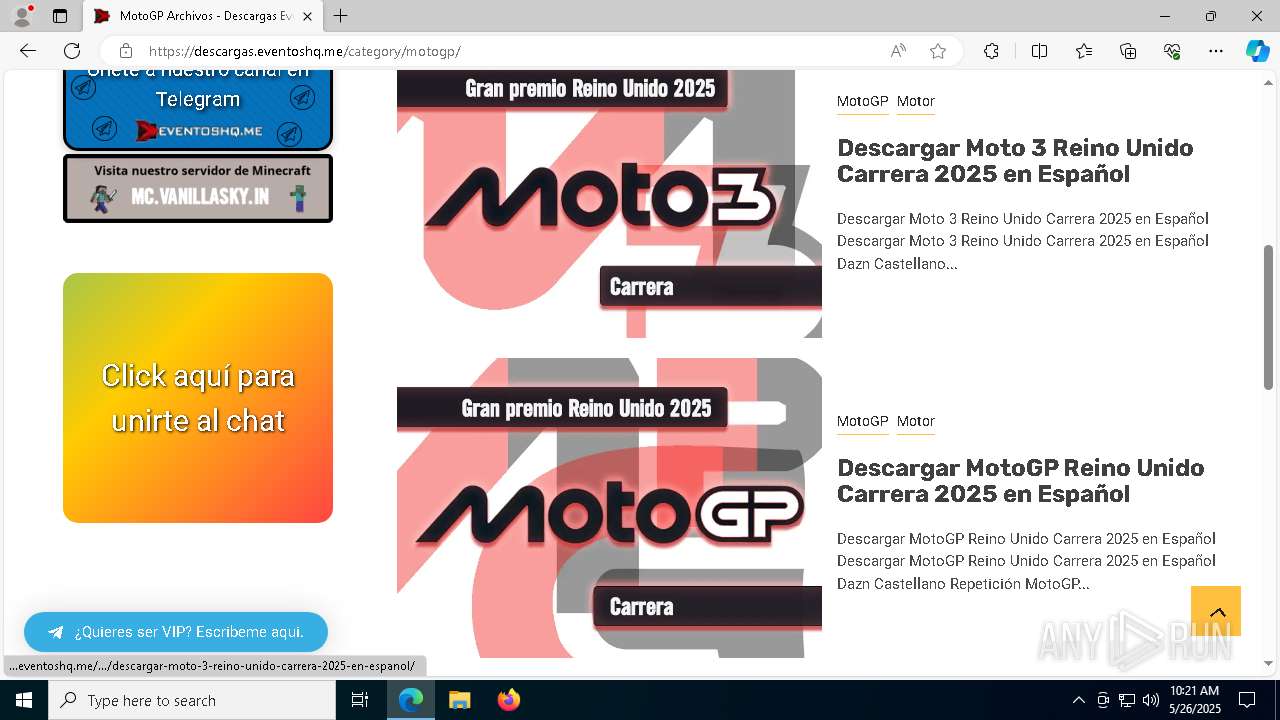
Task: Open Settings and more menu
Action: (1216, 51)
